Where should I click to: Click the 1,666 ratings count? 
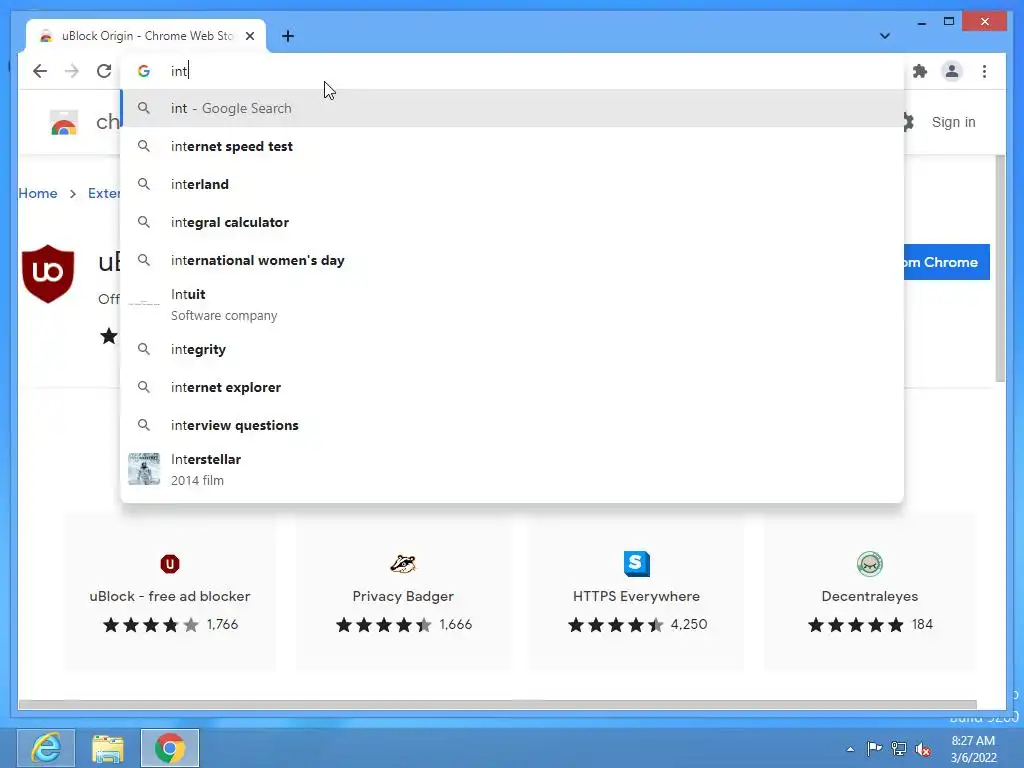click(x=456, y=625)
